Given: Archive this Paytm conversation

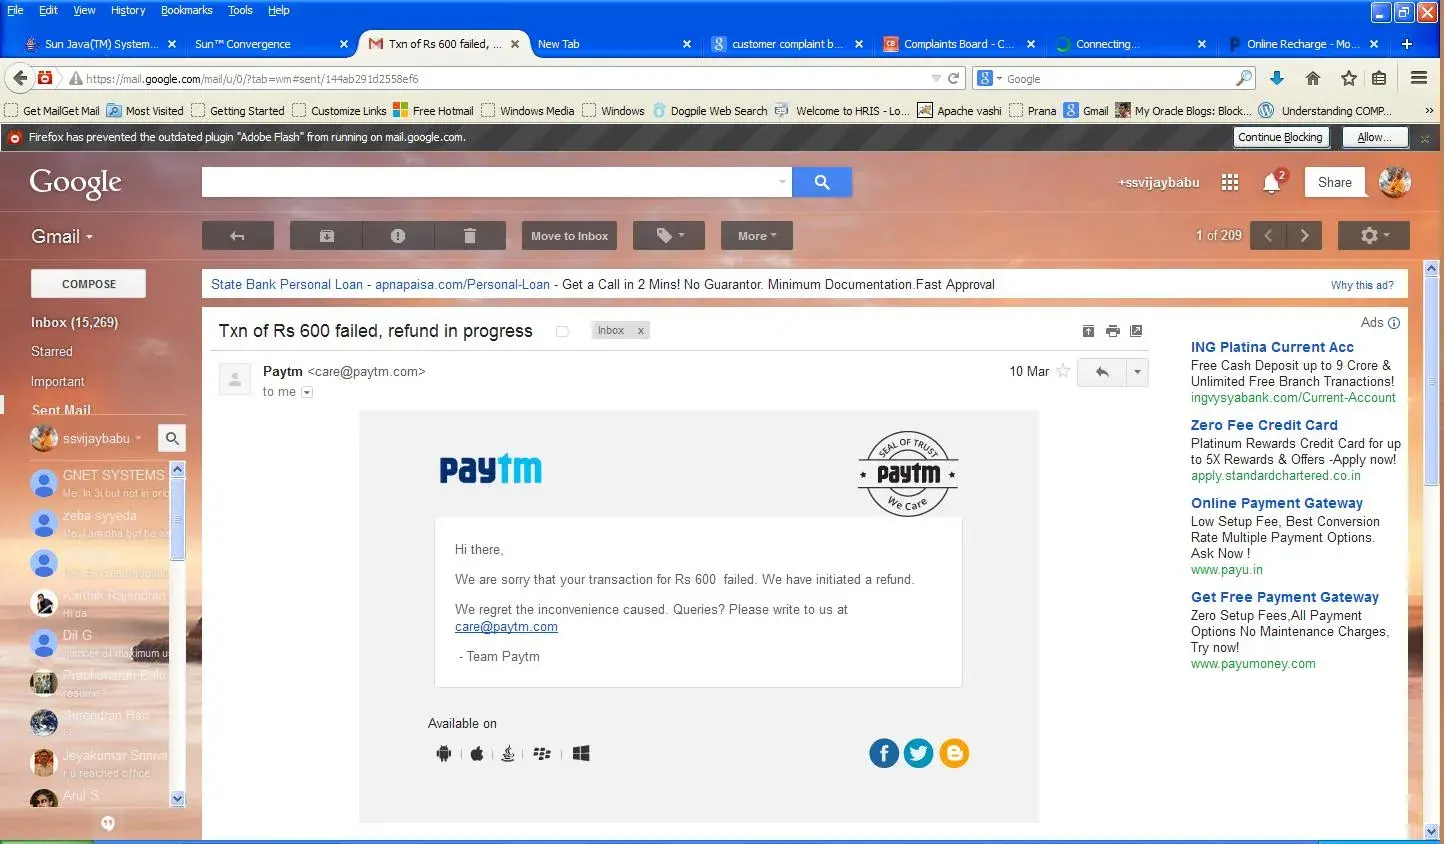Looking at the screenshot, I should [x=326, y=236].
